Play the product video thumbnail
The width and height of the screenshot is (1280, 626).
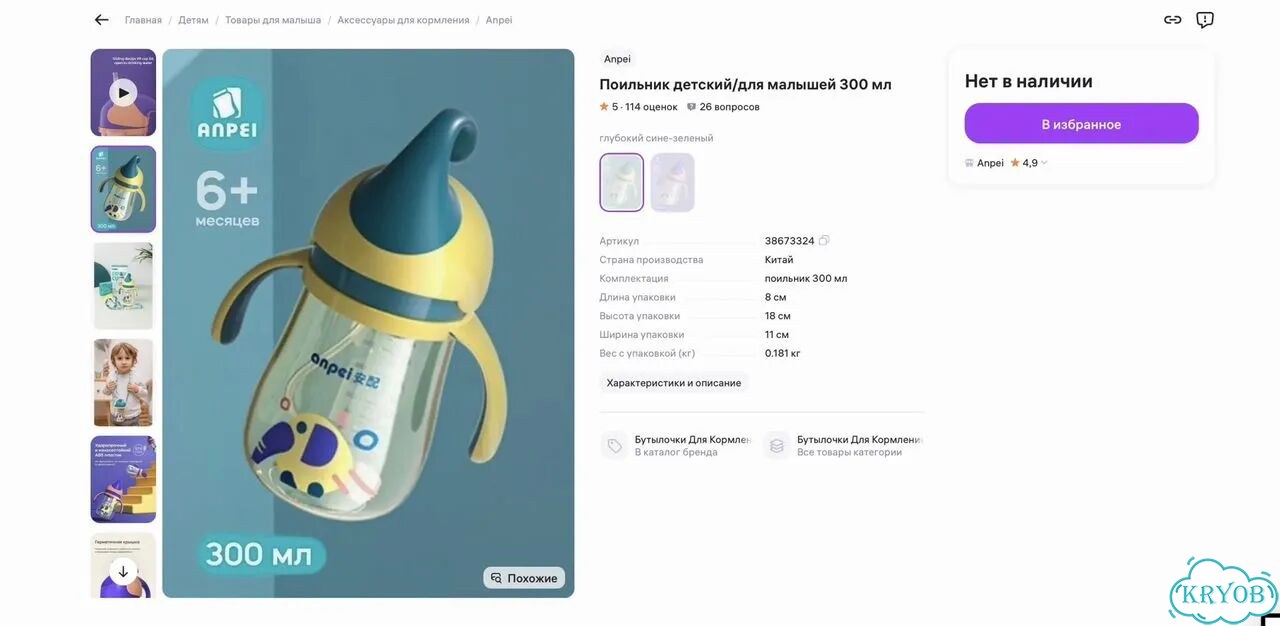[x=123, y=93]
